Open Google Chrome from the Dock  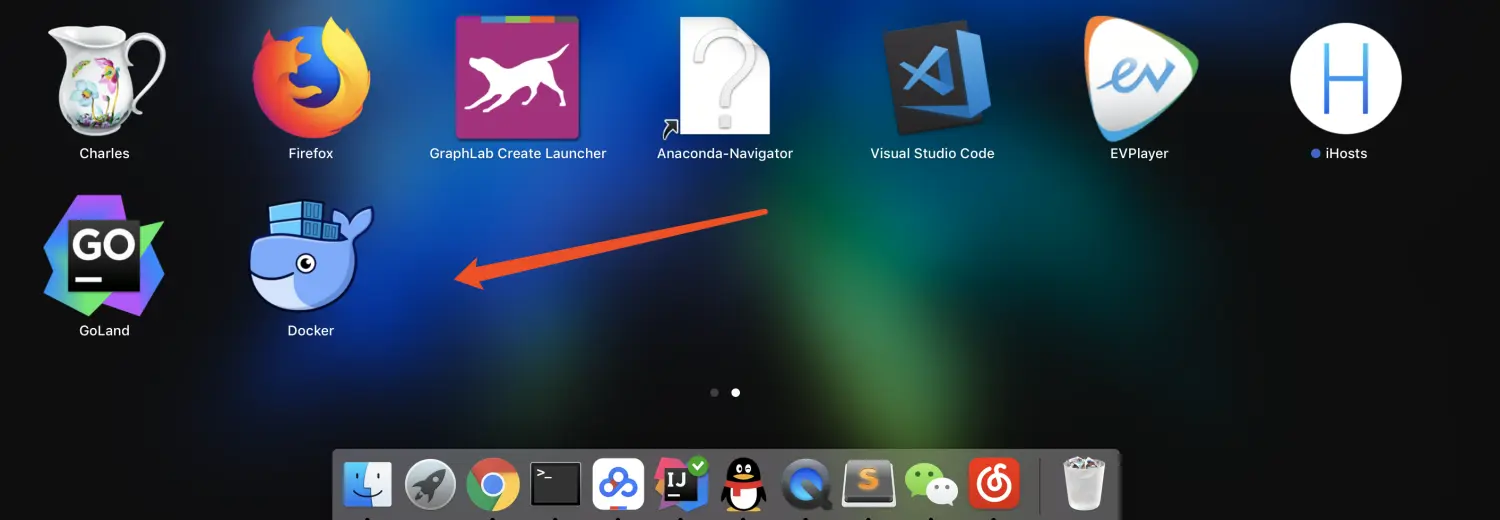pos(493,485)
